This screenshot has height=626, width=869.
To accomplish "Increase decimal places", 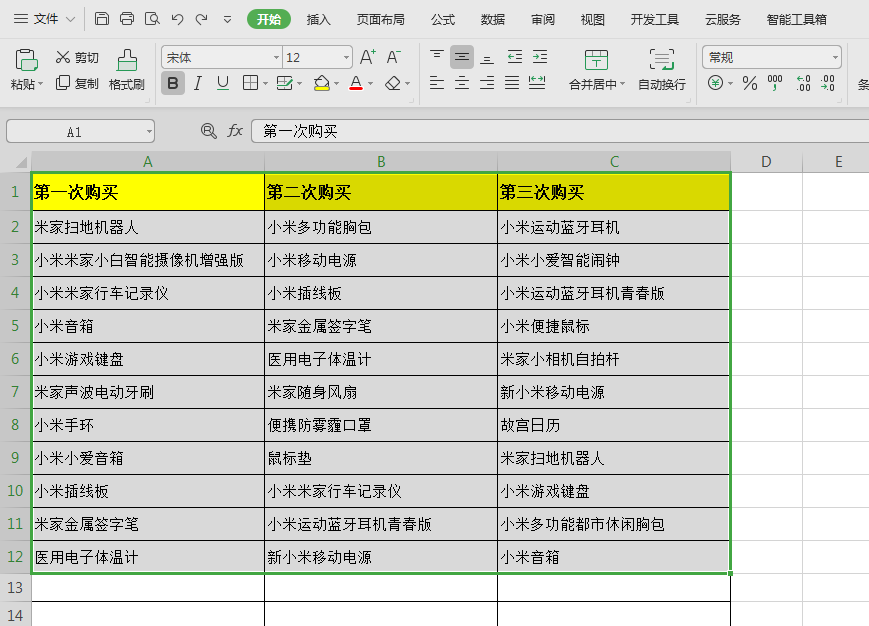I will 803,84.
